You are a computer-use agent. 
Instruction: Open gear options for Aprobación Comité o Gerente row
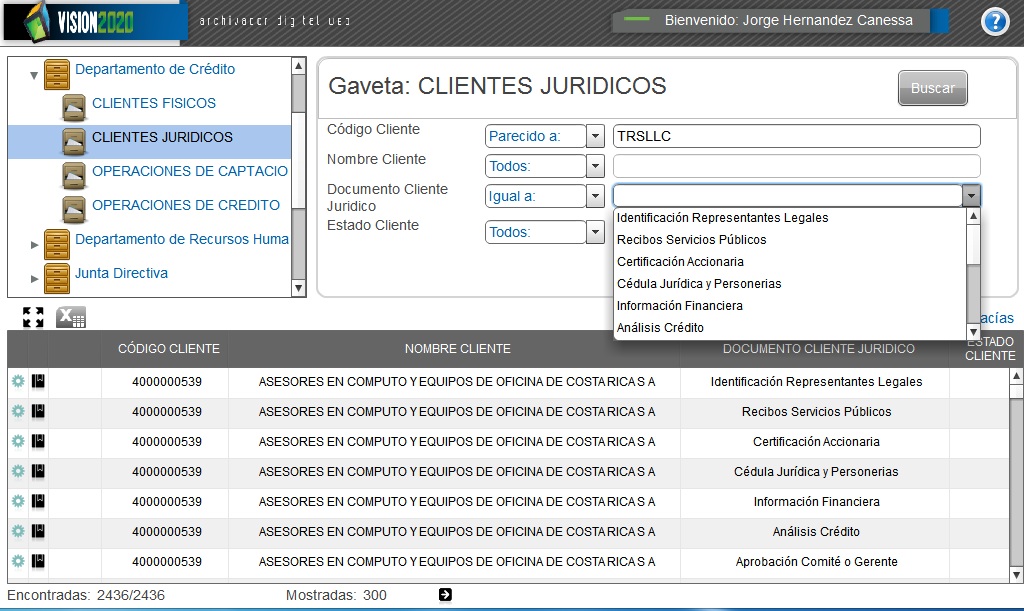(18, 561)
